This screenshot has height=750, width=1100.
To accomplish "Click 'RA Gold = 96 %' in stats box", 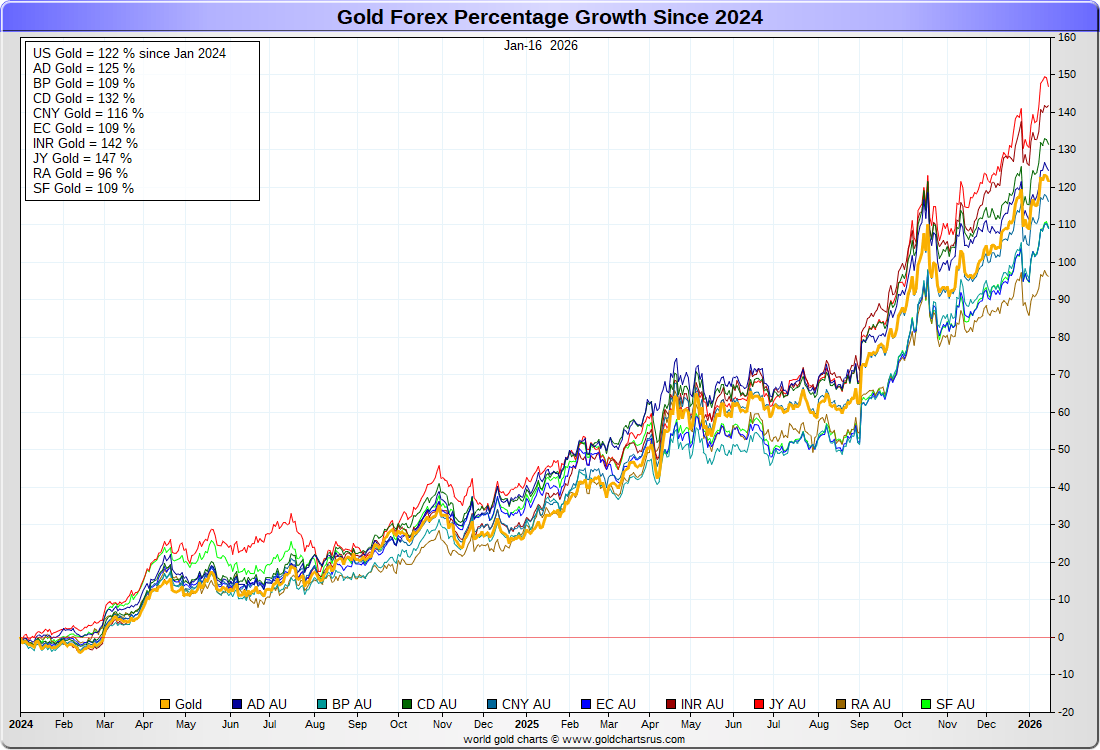I will point(81,173).
